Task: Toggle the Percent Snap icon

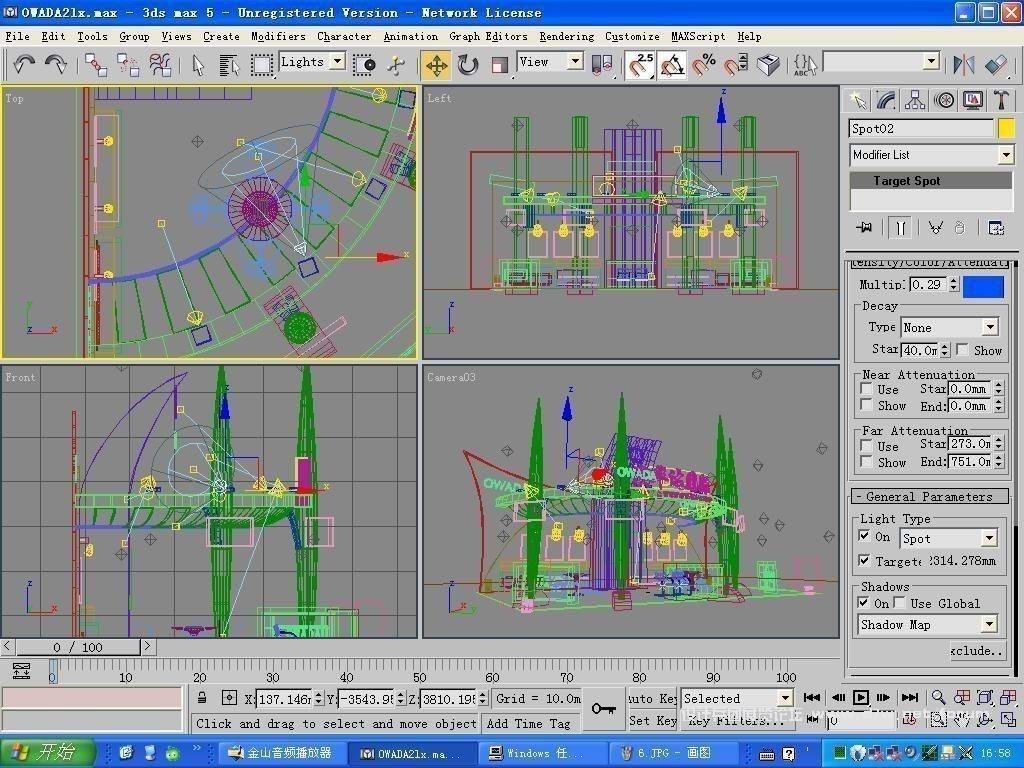Action: point(704,65)
